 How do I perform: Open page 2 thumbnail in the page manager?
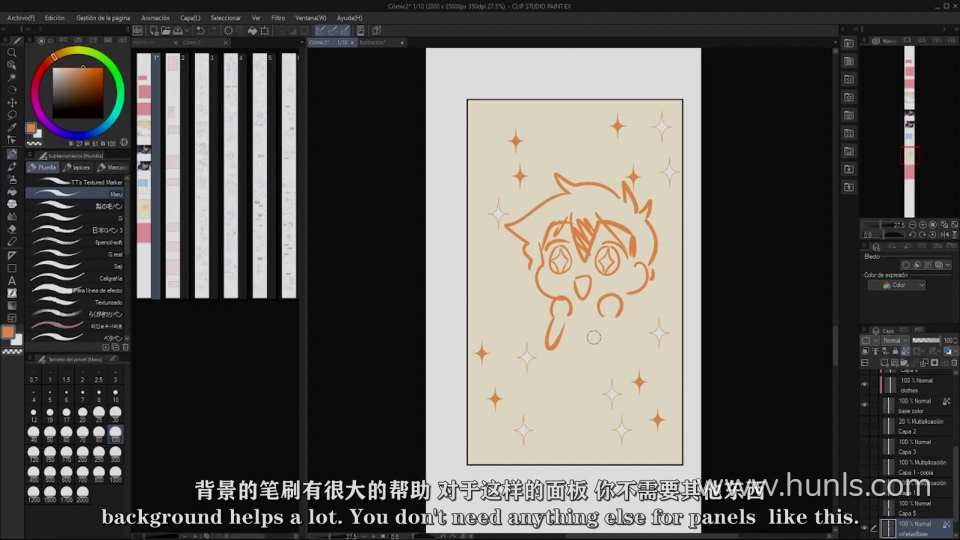[x=173, y=176]
